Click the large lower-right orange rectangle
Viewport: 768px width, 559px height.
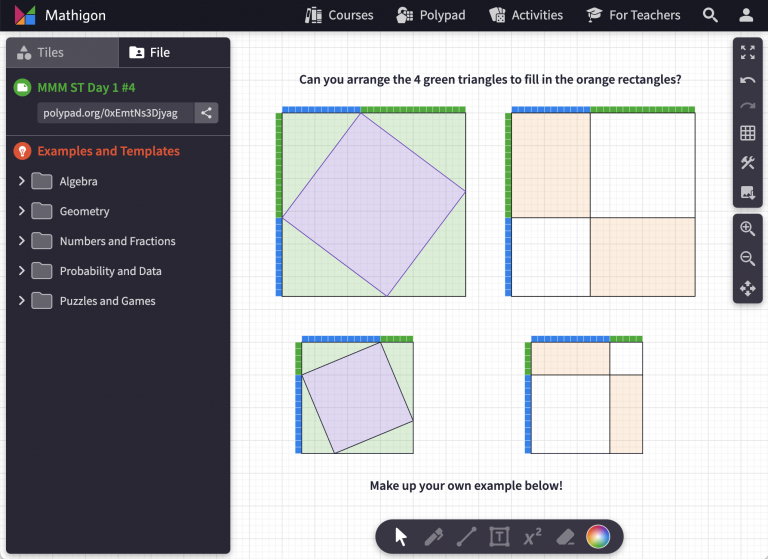click(643, 257)
